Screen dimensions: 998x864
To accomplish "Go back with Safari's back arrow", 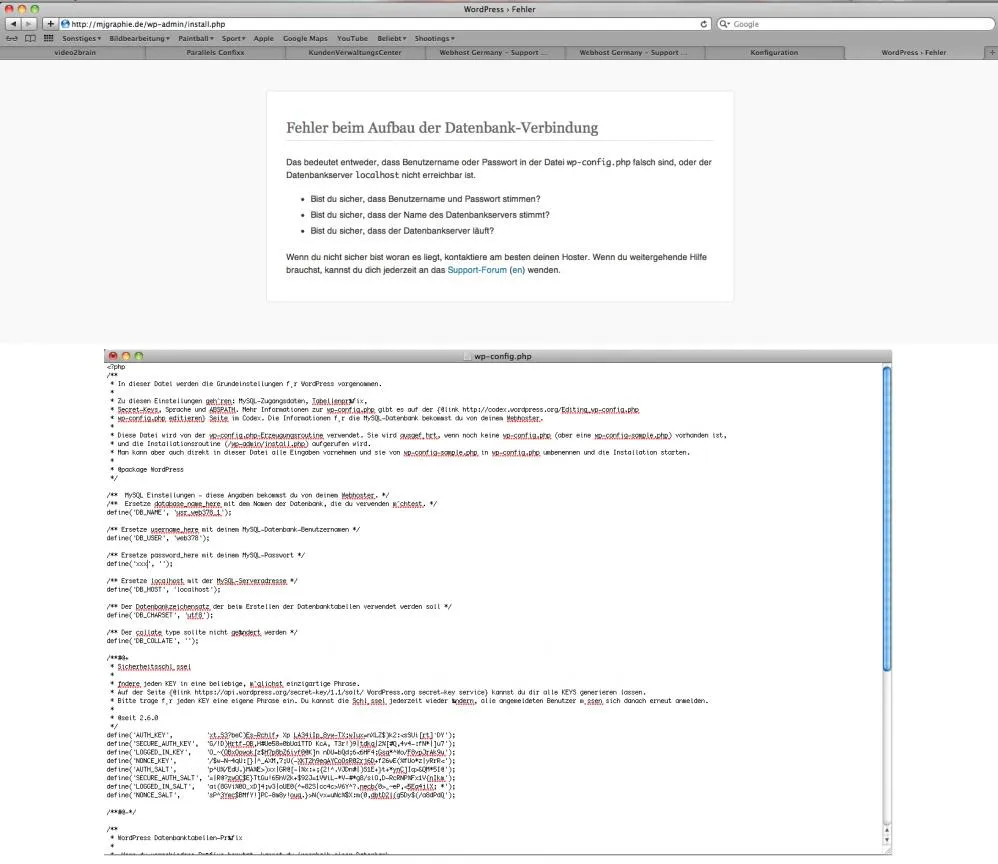I will [13, 24].
